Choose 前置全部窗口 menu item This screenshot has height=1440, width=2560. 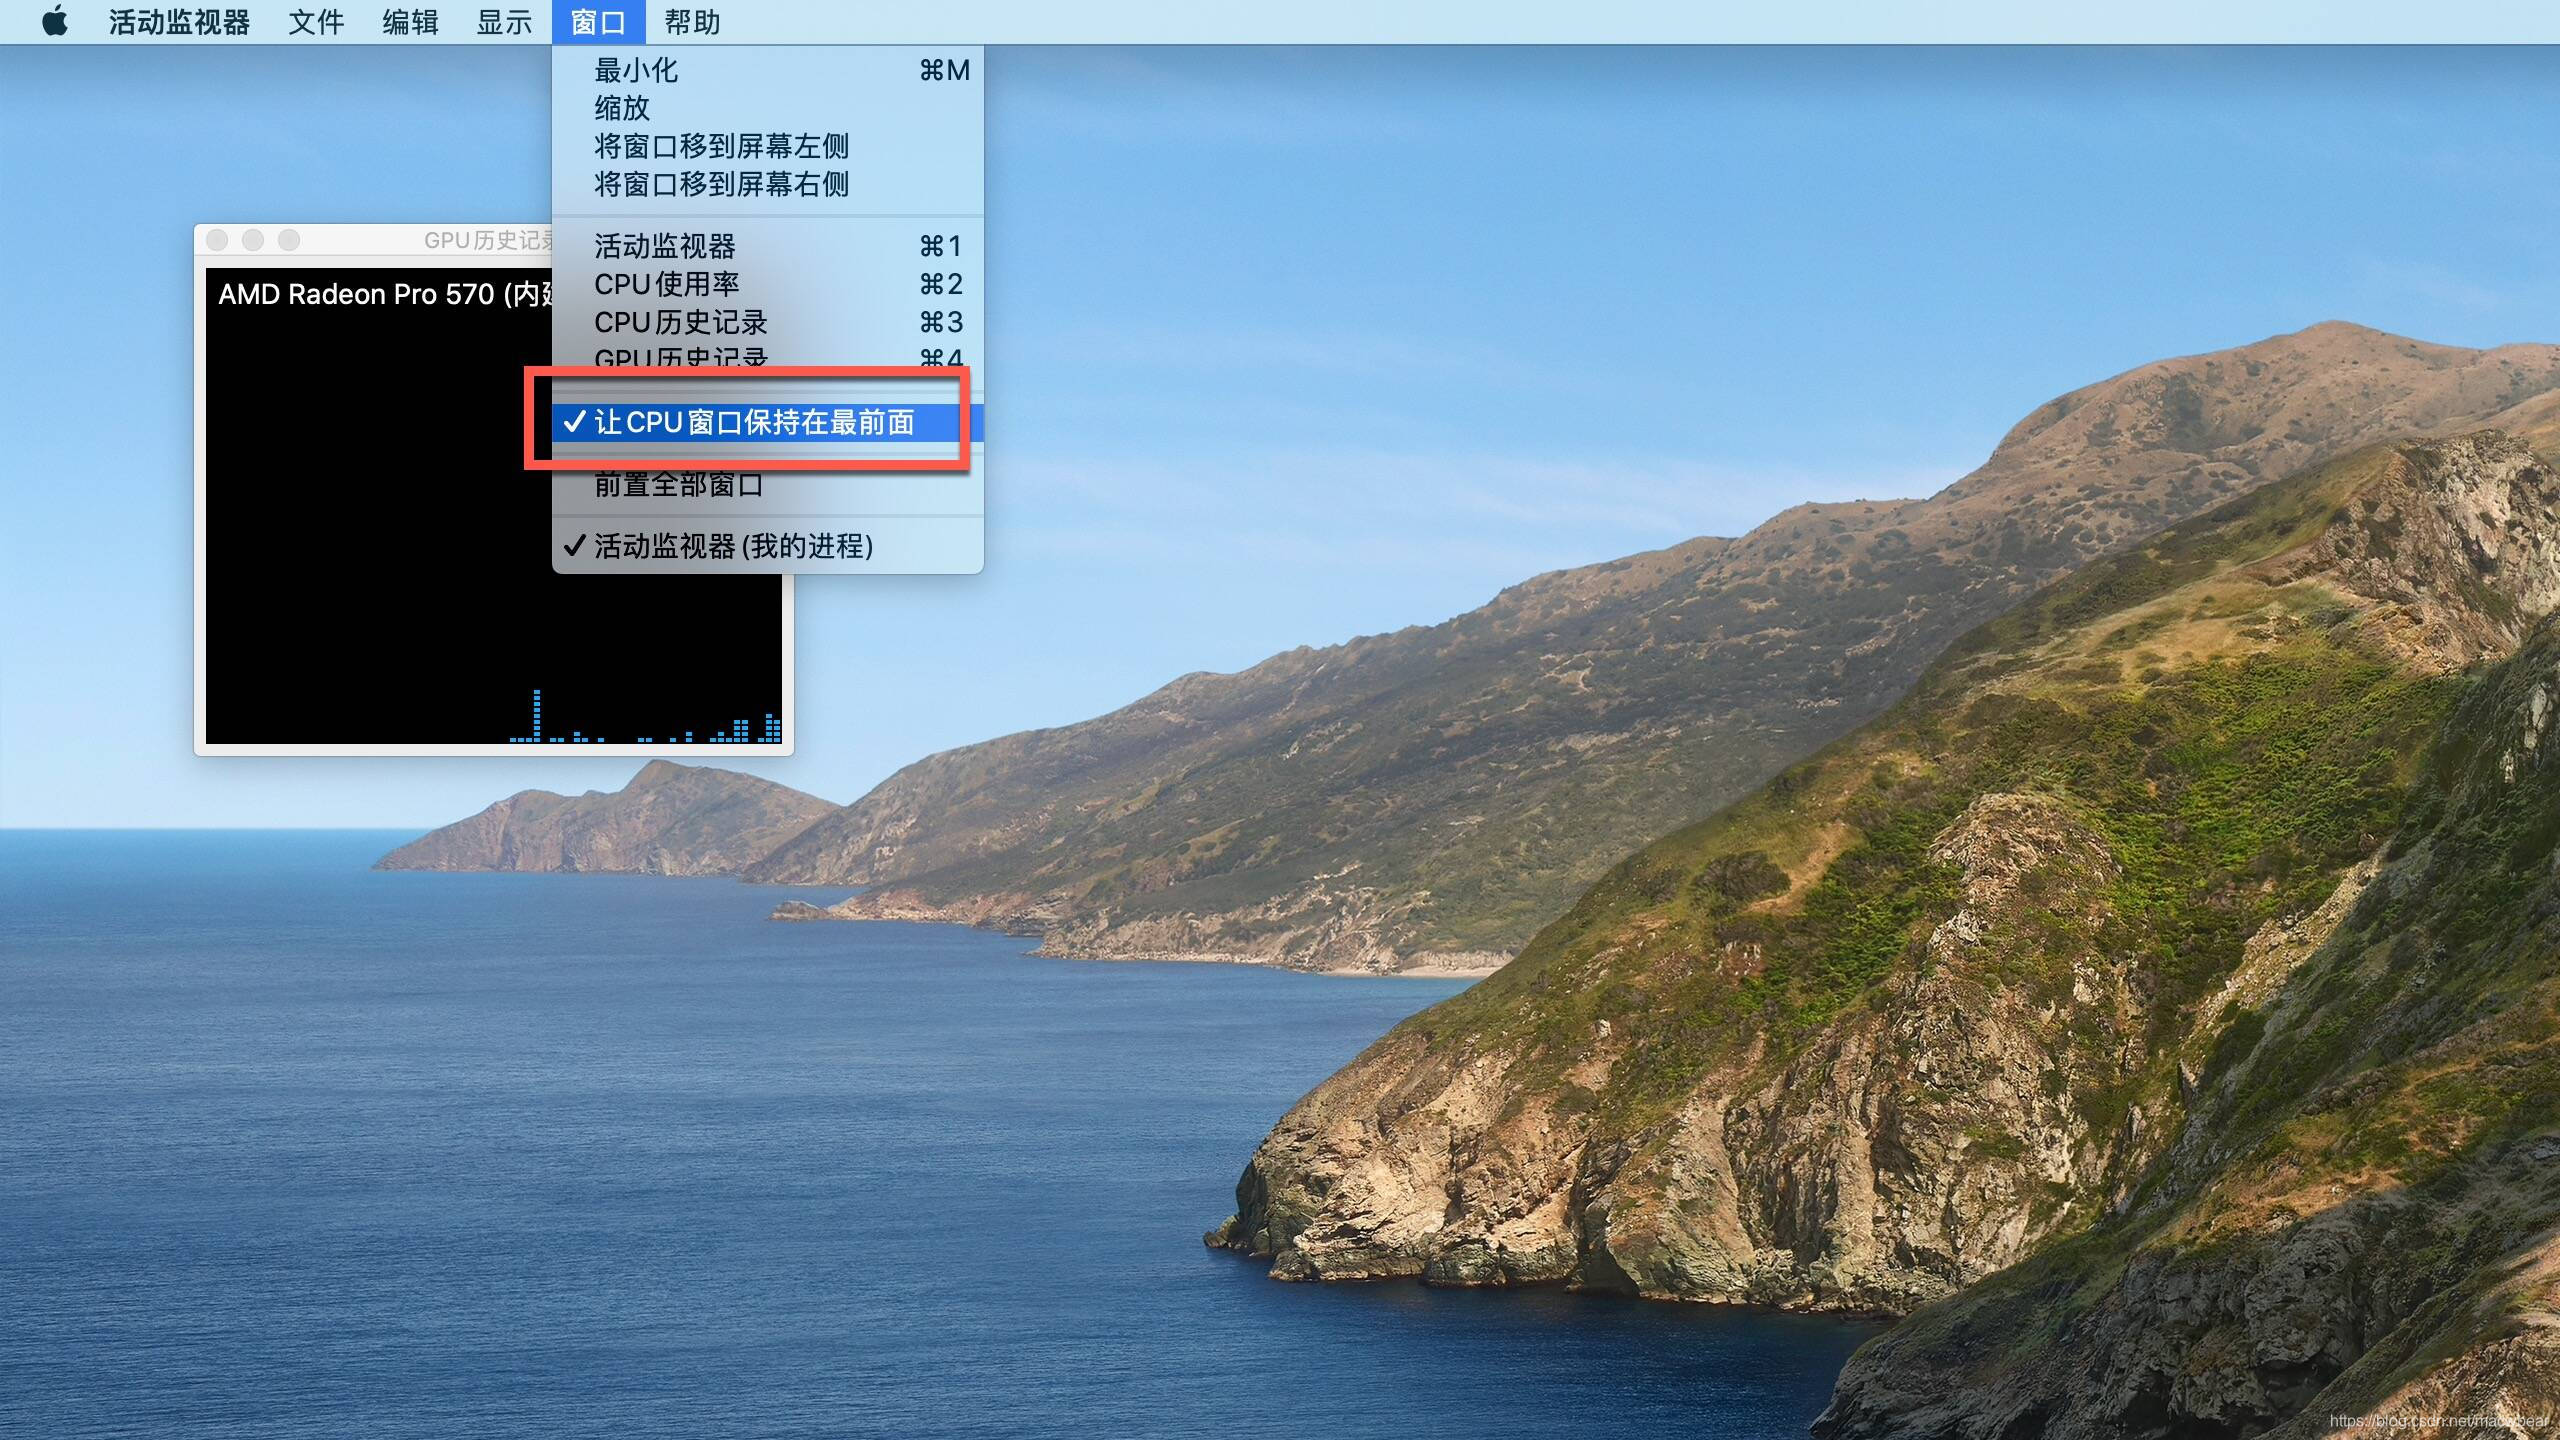(678, 486)
